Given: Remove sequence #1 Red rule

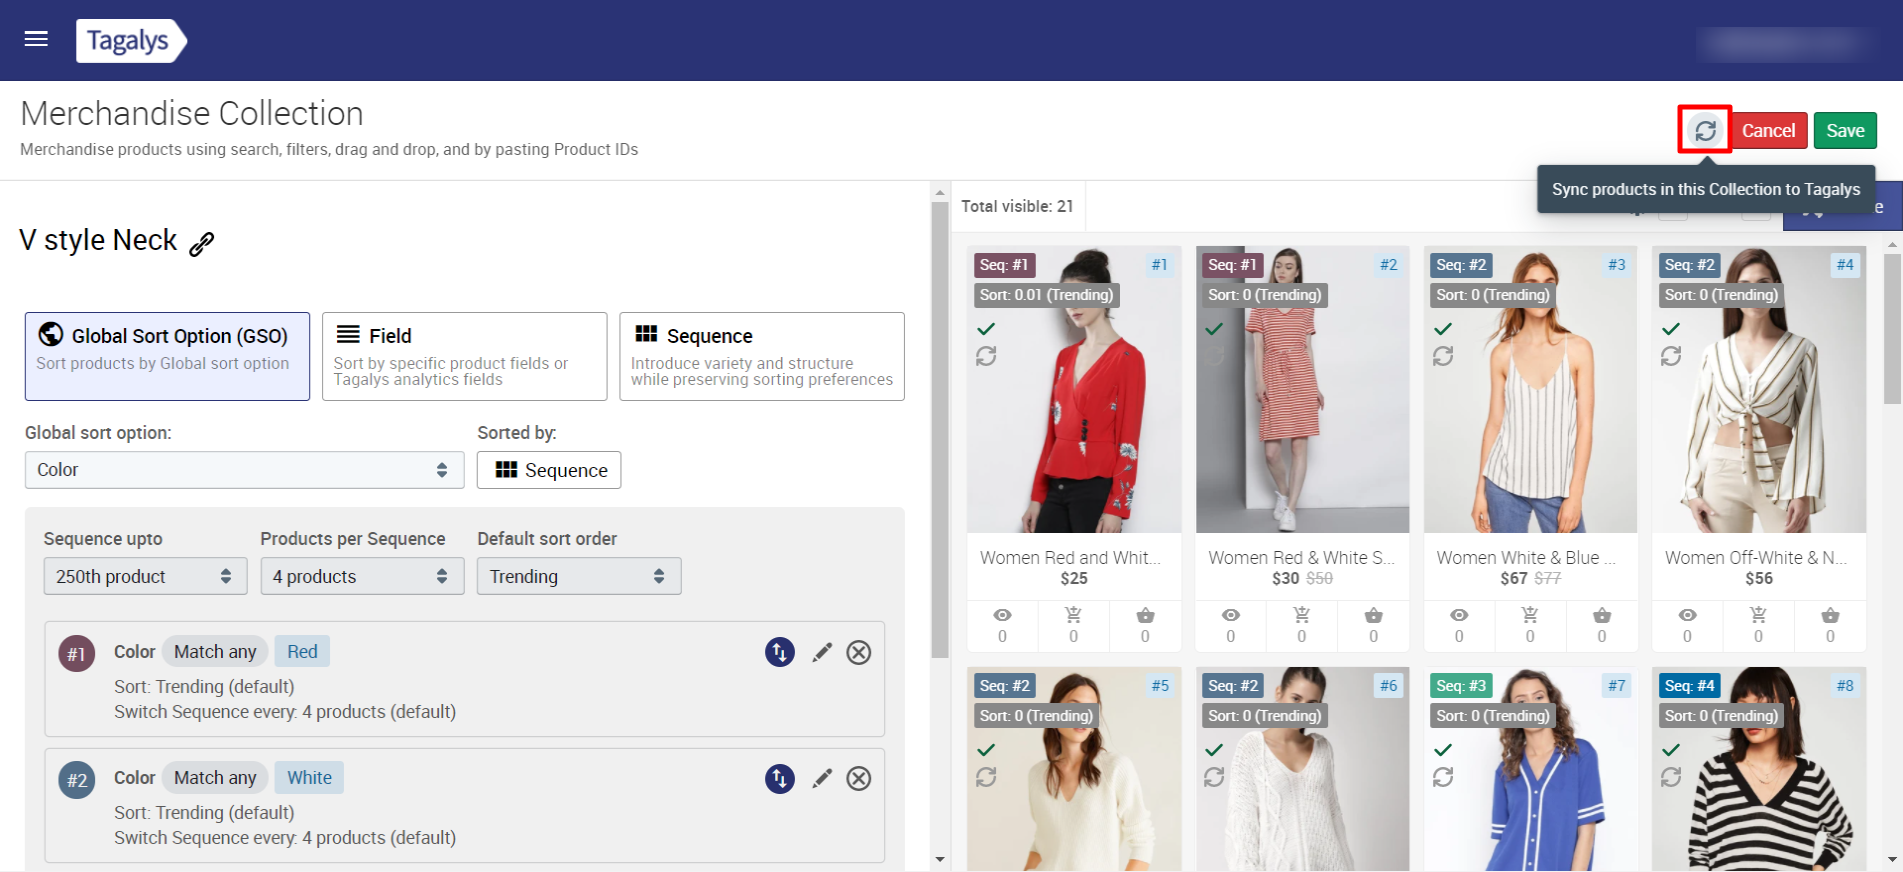Looking at the screenshot, I should [x=859, y=652].
